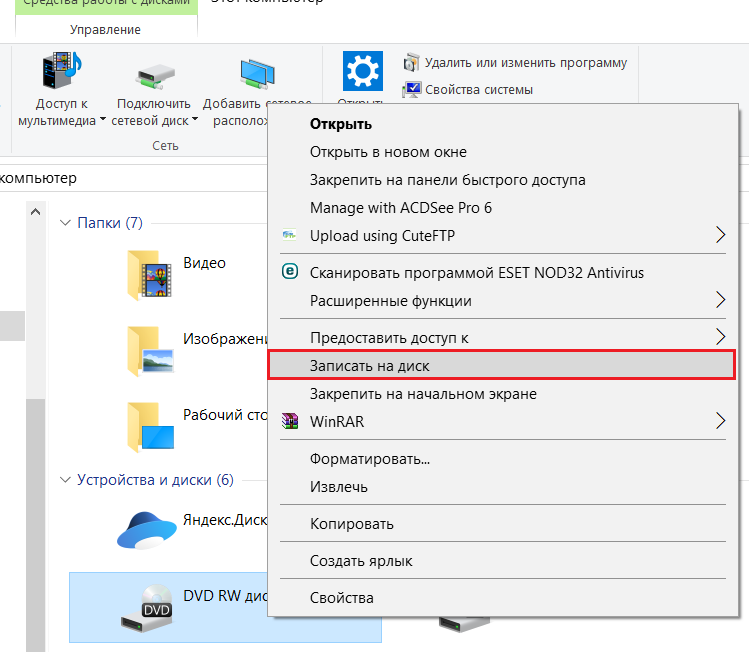Choose Извлечь to eject the disc
Image resolution: width=749 pixels, height=652 pixels.
(x=503, y=487)
